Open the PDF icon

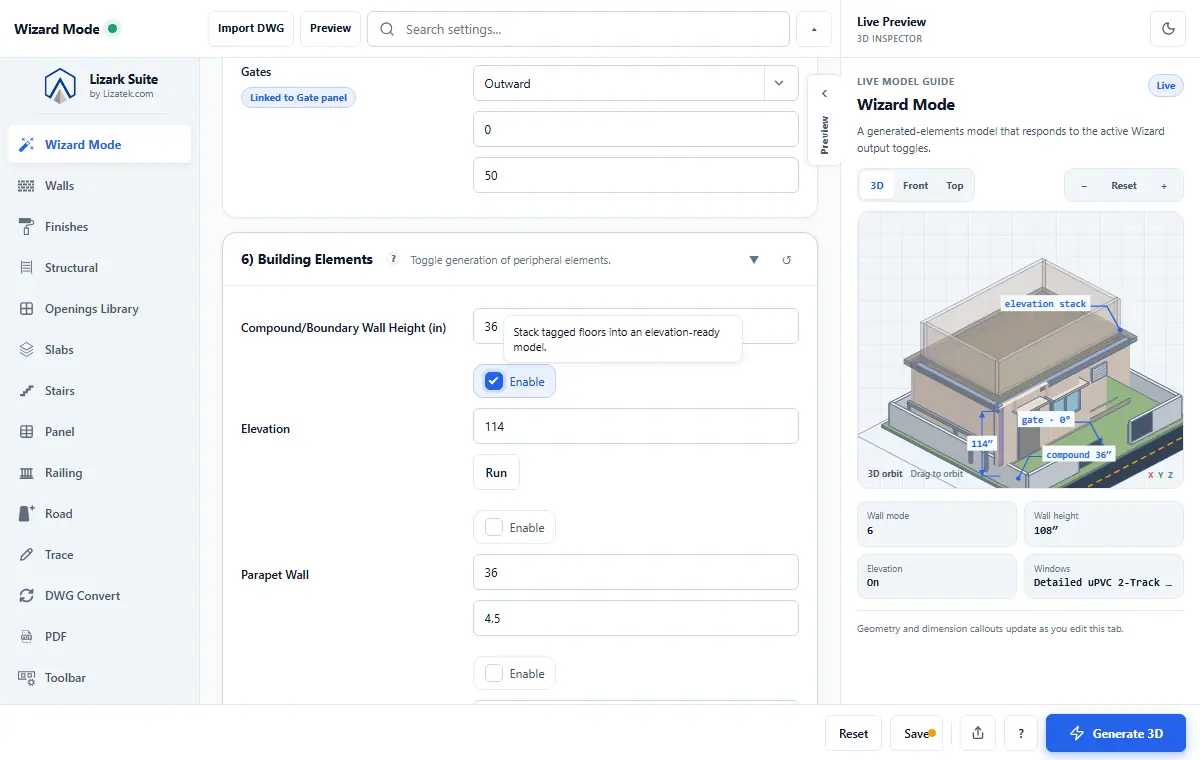pyautogui.click(x=27, y=637)
